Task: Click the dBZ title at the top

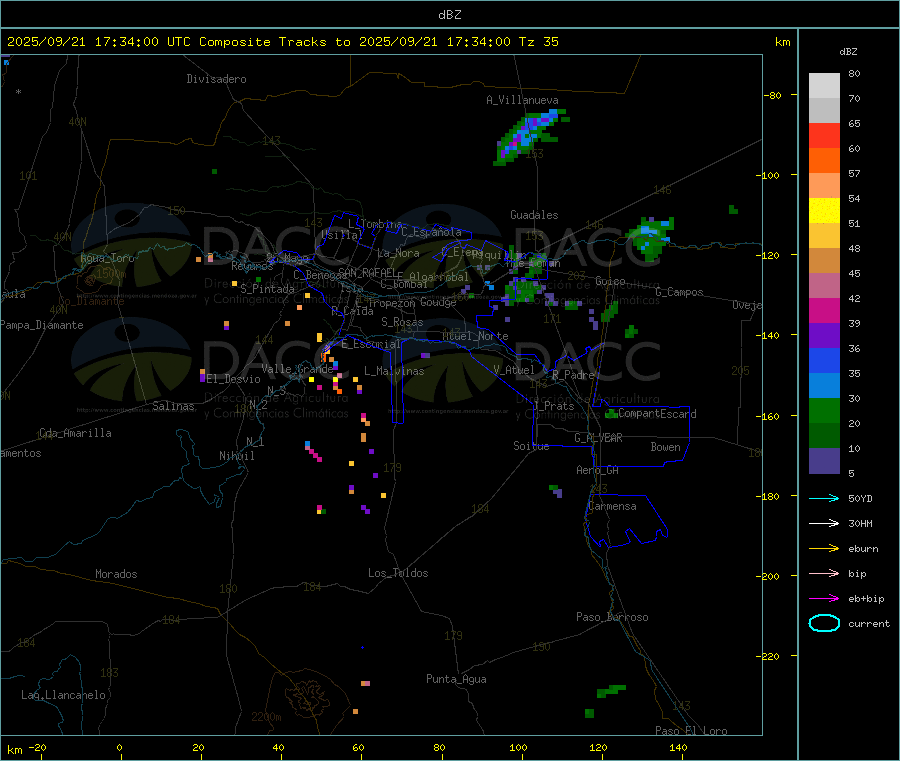Action: [449, 15]
